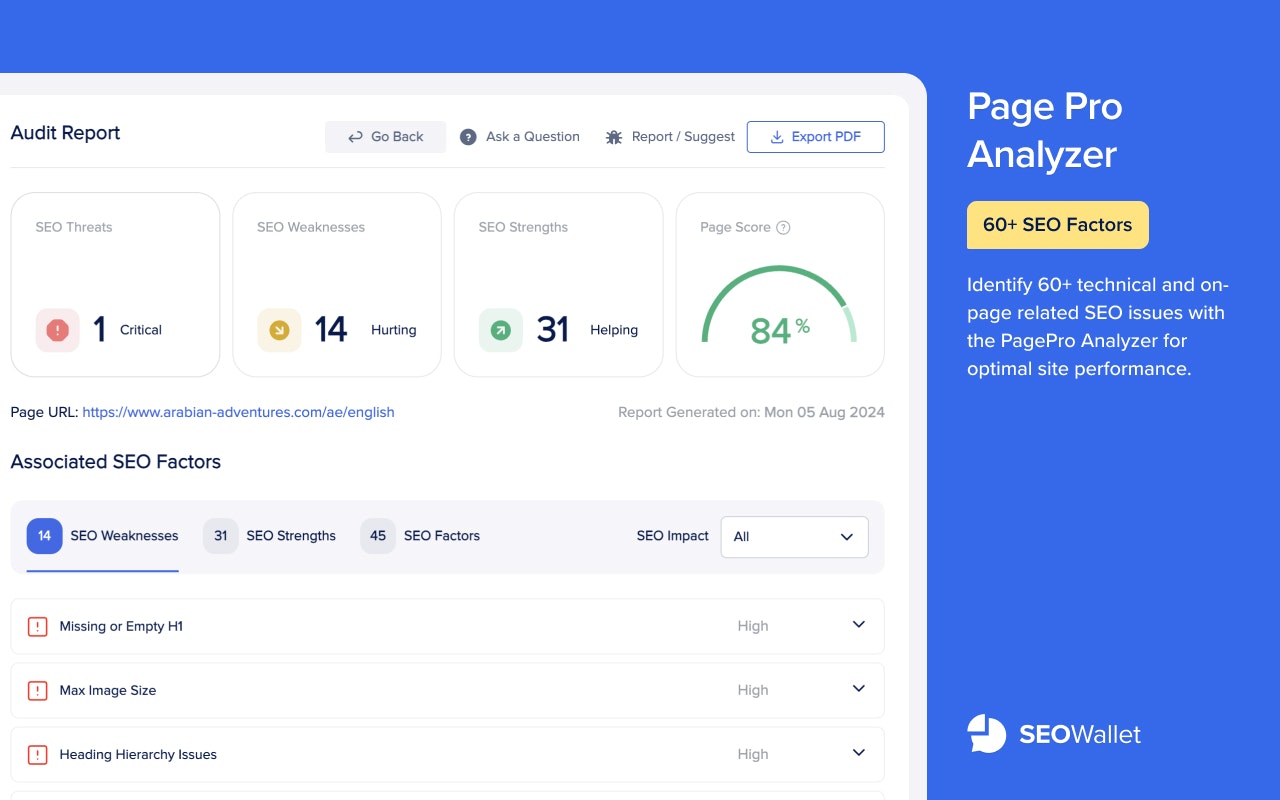Click the 45 count badge on Factors tab
1280x800 pixels.
378,536
